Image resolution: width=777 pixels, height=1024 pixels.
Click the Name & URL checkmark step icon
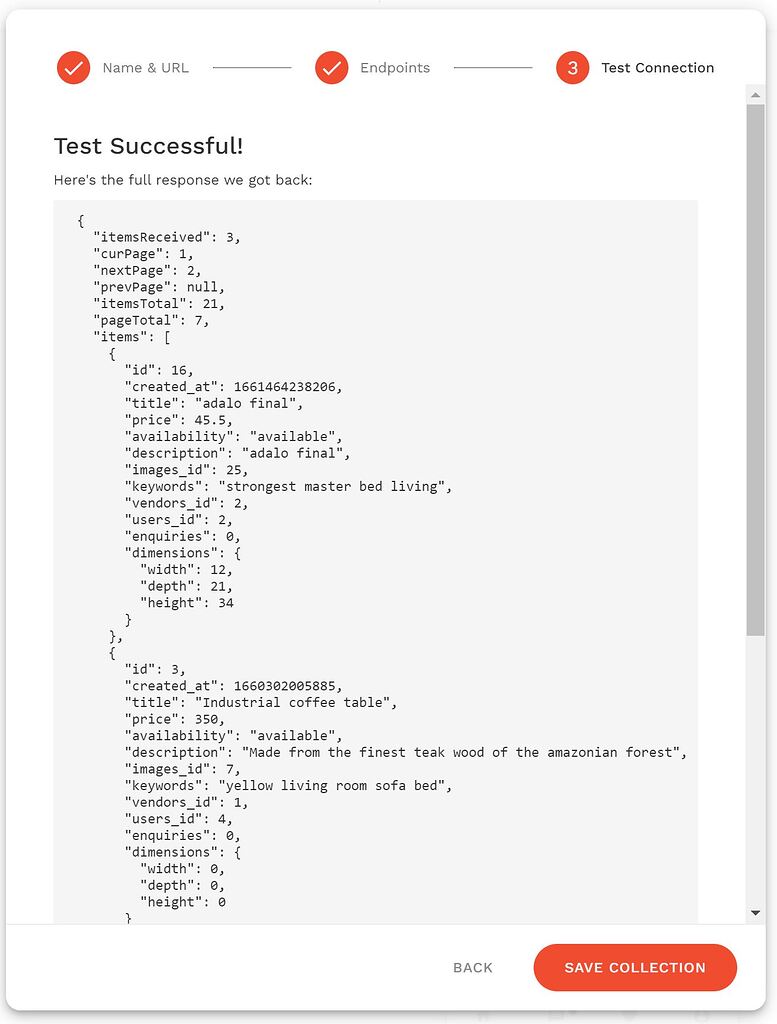pyautogui.click(x=73, y=68)
